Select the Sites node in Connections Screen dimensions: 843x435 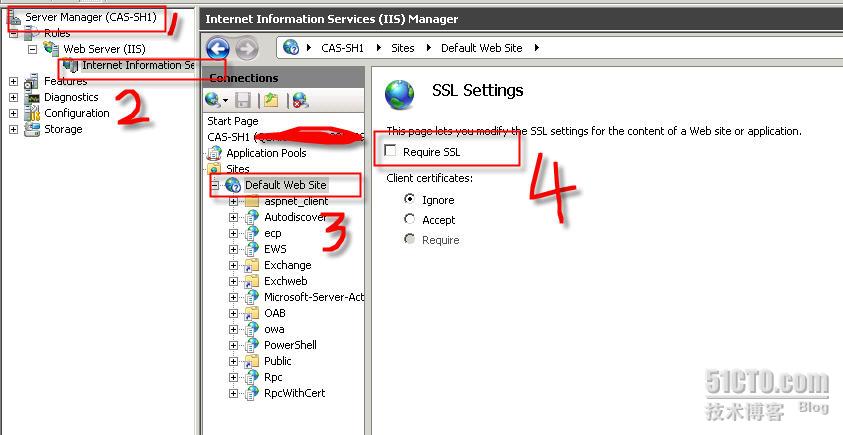(238, 169)
